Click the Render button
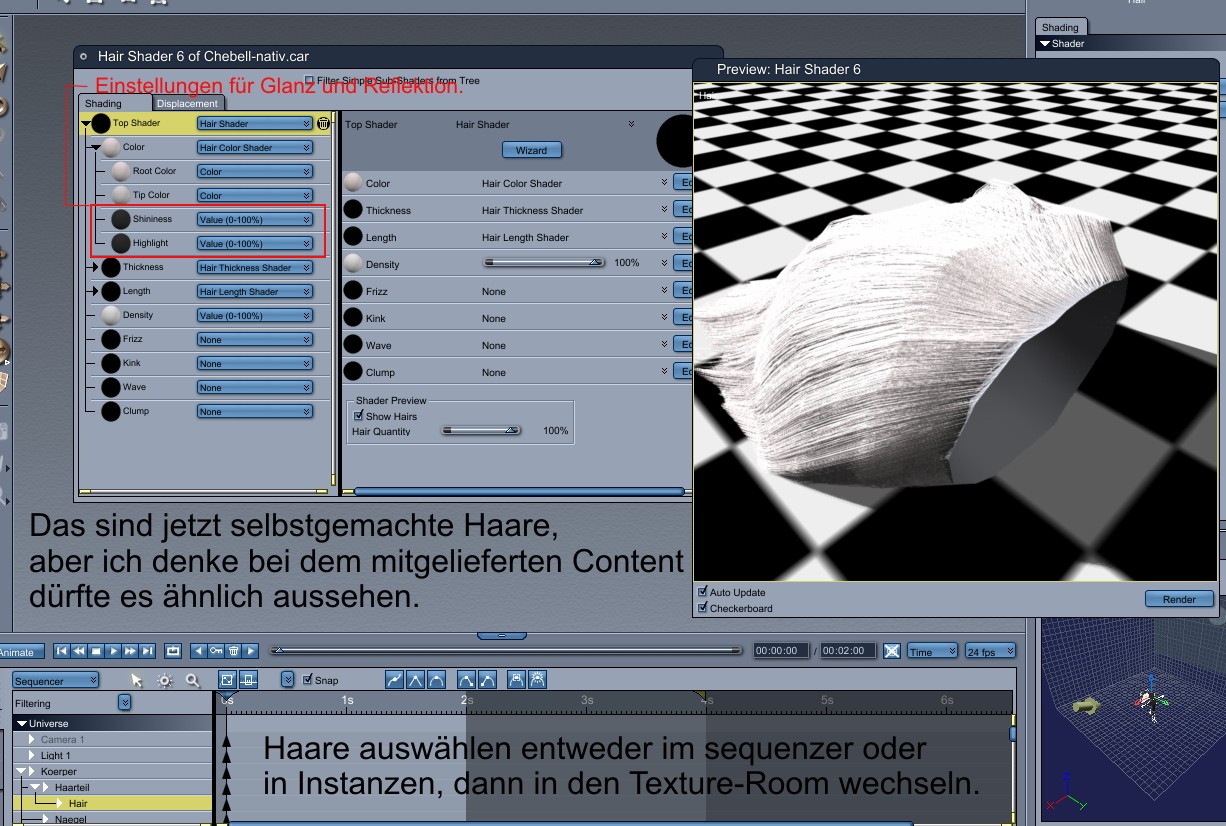 (x=1179, y=599)
